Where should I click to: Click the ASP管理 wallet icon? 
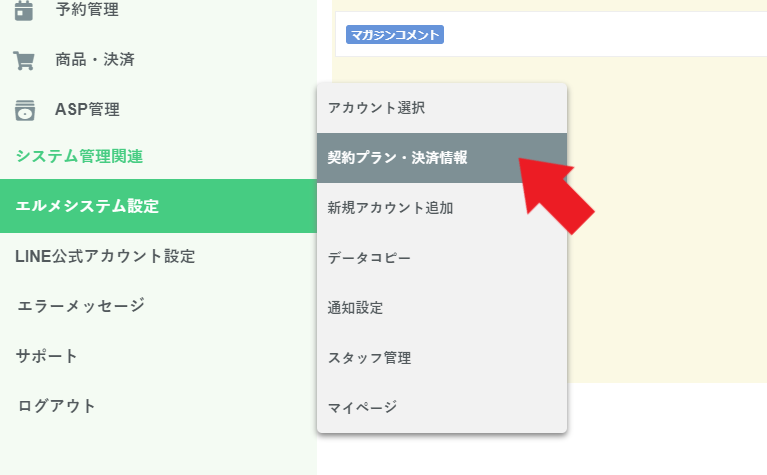pos(24,110)
